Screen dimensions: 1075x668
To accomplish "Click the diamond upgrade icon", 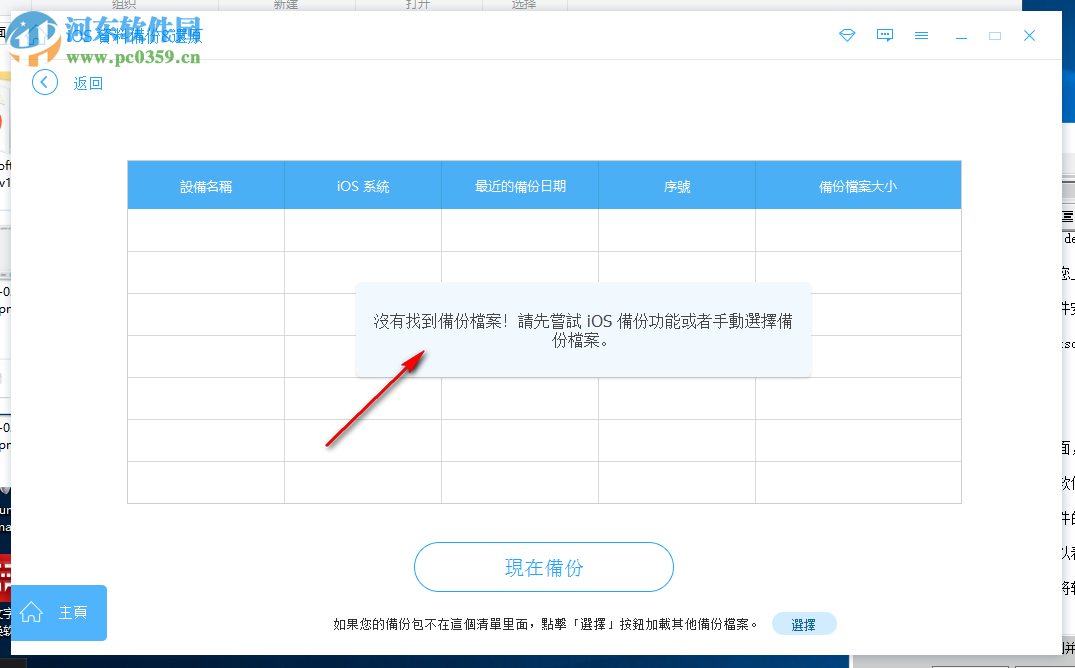I will coord(847,35).
